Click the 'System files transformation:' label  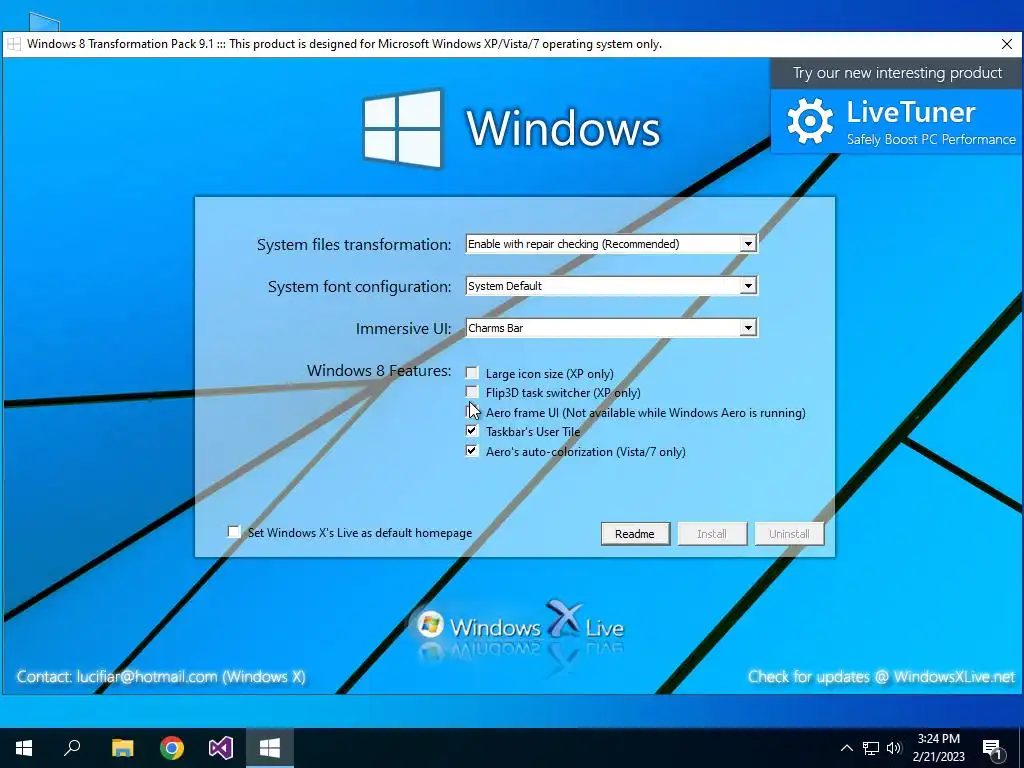point(354,245)
